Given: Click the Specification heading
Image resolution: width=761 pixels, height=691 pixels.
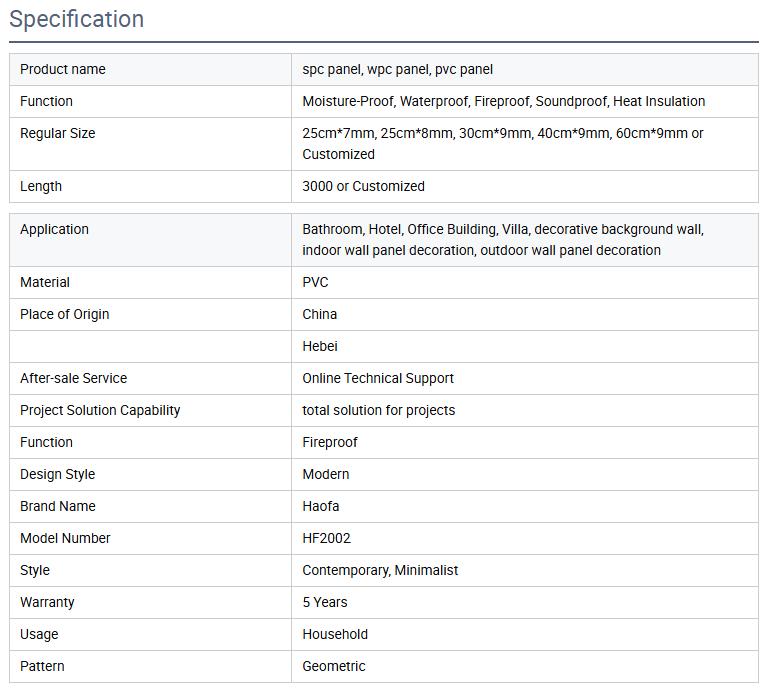Looking at the screenshot, I should point(77,19).
